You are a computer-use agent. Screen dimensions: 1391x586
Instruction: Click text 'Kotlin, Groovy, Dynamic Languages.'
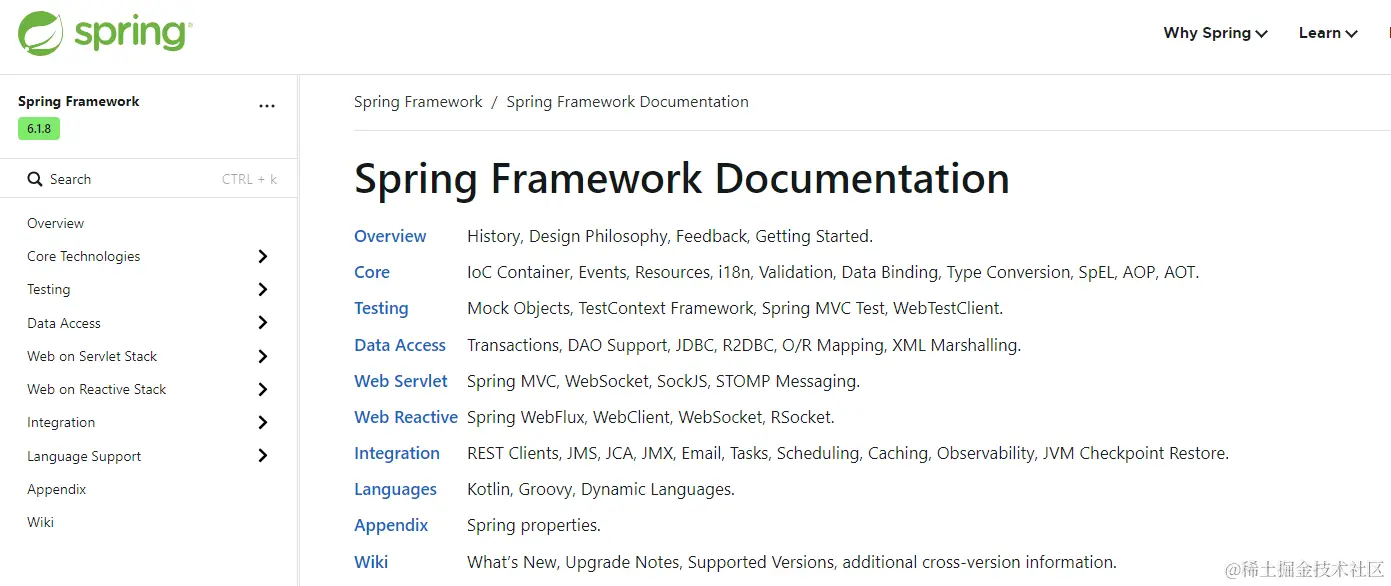[601, 489]
